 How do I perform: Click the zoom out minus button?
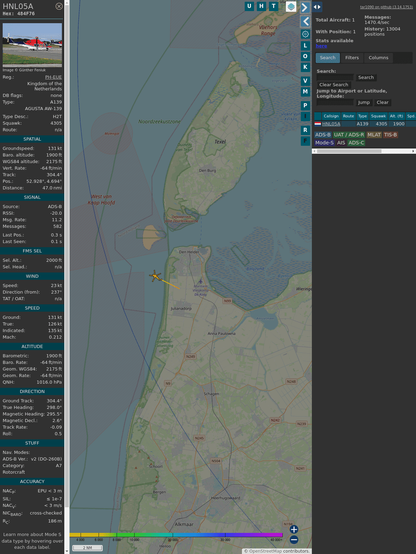pyautogui.click(x=294, y=540)
